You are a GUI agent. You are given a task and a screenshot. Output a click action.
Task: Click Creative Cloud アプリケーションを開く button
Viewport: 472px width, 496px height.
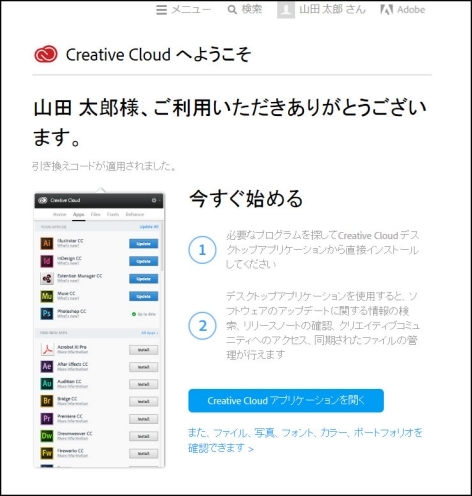click(286, 400)
